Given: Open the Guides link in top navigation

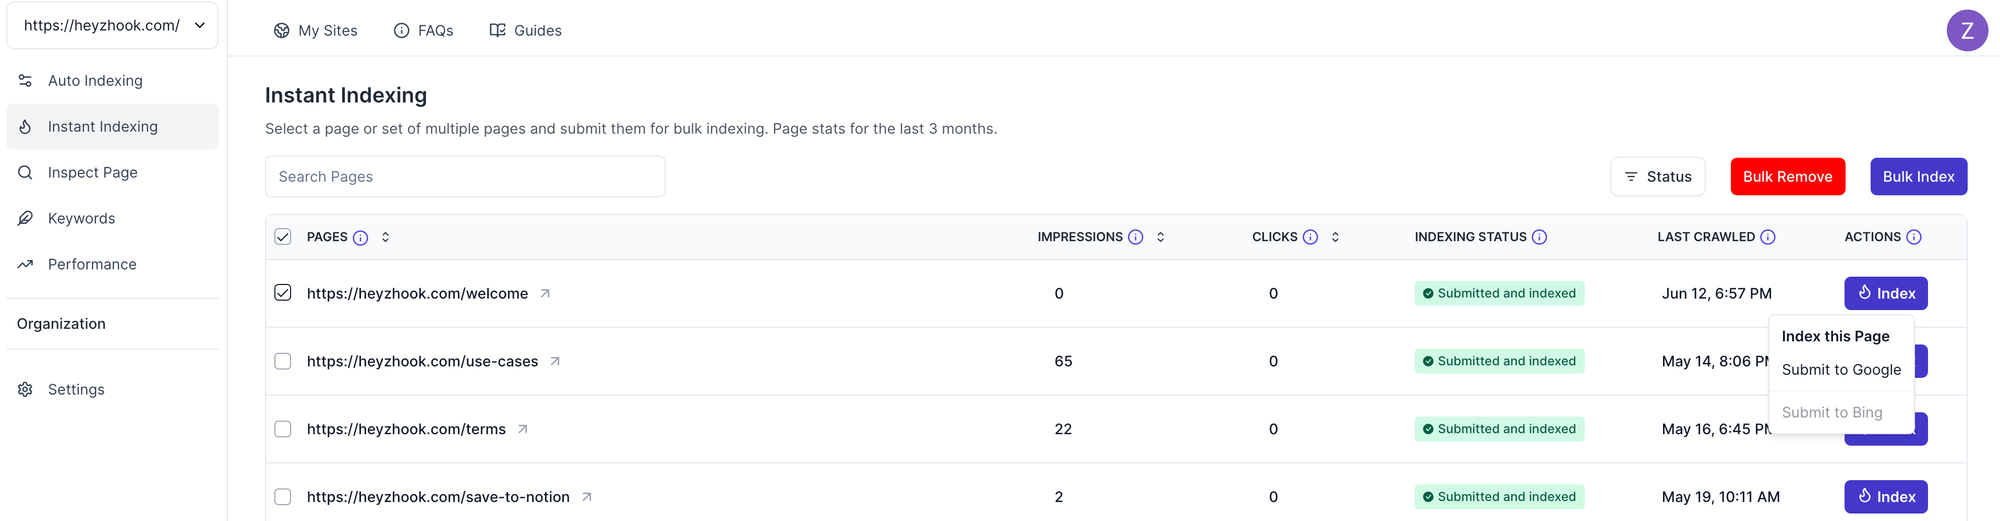Looking at the screenshot, I should [525, 31].
